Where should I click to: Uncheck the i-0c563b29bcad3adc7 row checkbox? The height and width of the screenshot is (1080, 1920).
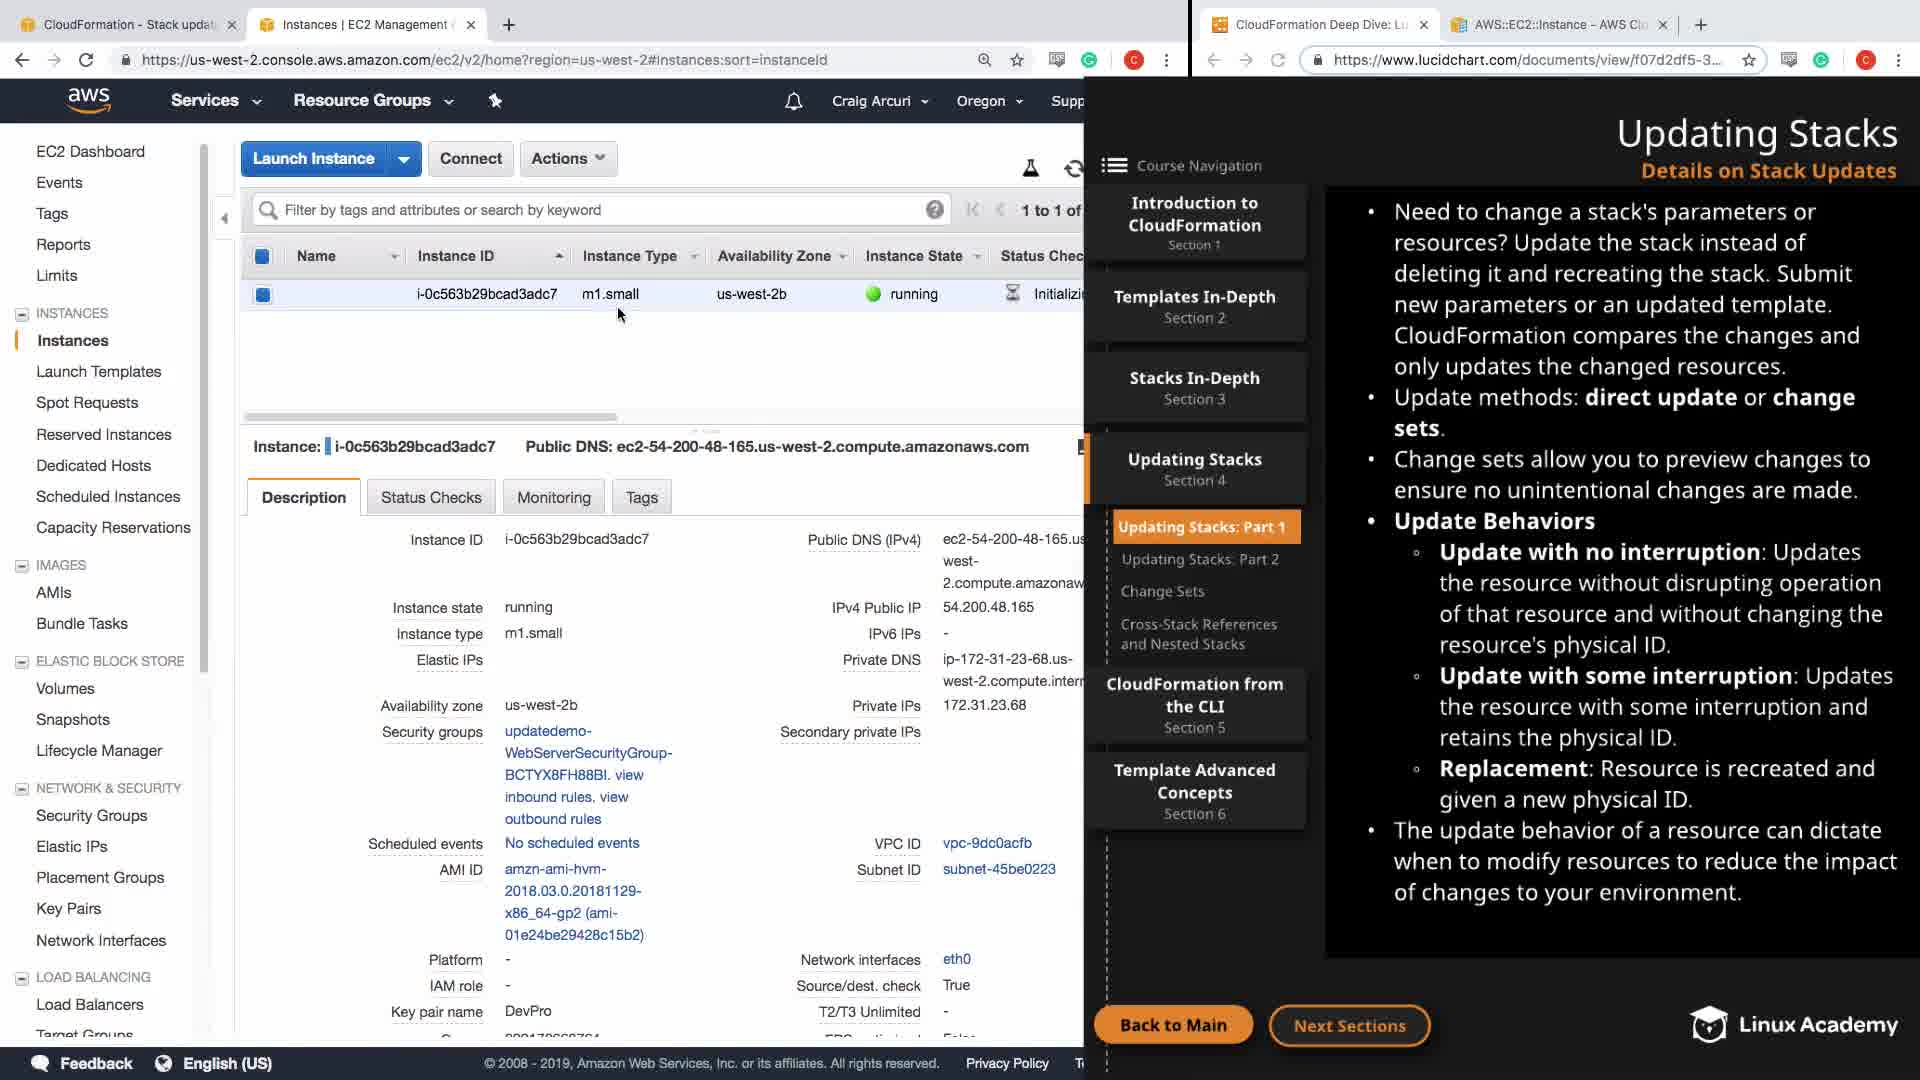tap(262, 295)
